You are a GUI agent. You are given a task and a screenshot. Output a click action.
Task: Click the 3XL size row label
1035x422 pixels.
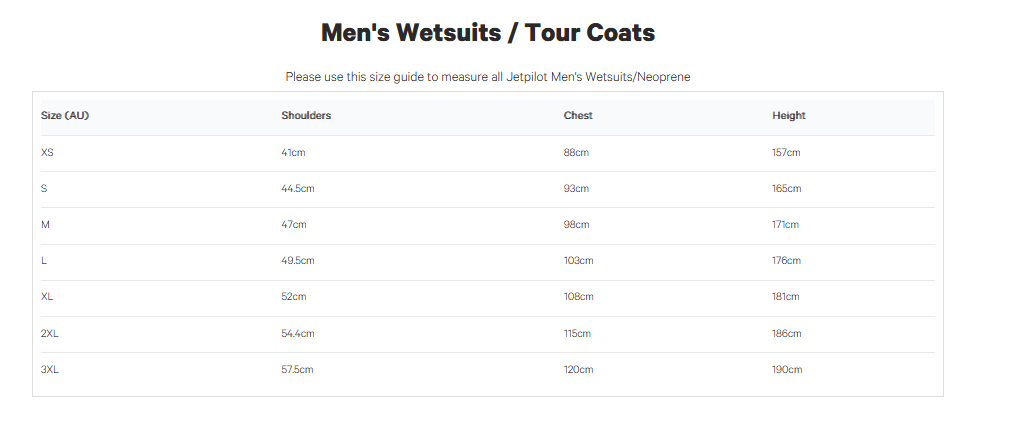pos(50,370)
